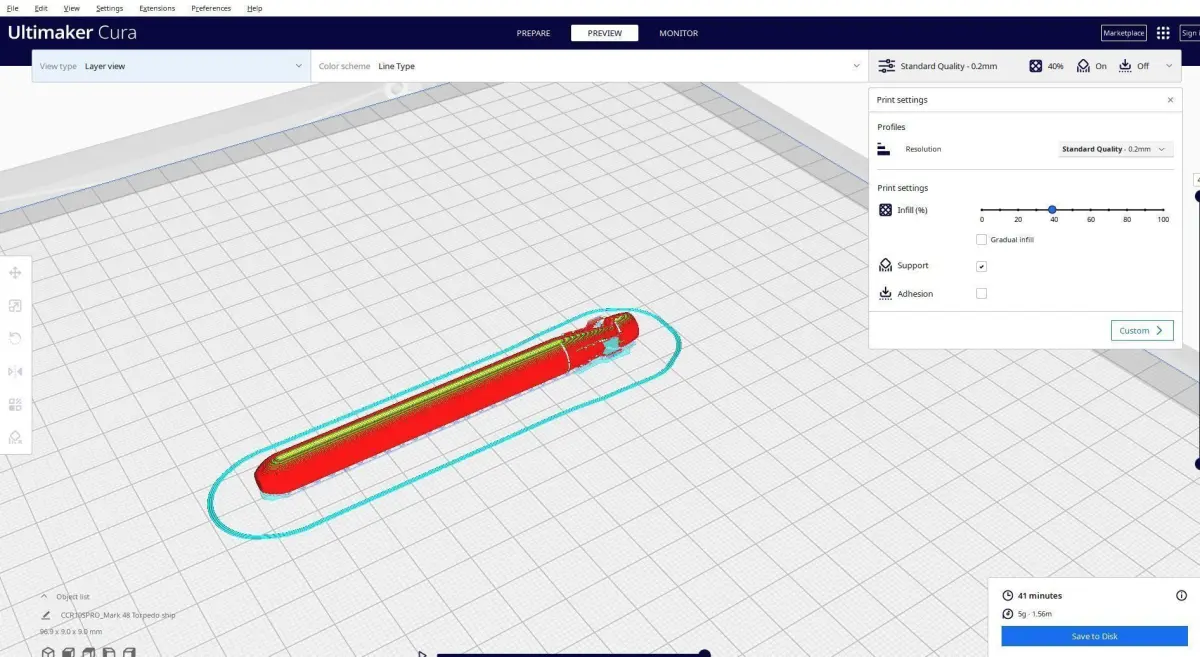Image resolution: width=1200 pixels, height=657 pixels.
Task: Click the Support icon in print settings
Action: click(x=885, y=266)
